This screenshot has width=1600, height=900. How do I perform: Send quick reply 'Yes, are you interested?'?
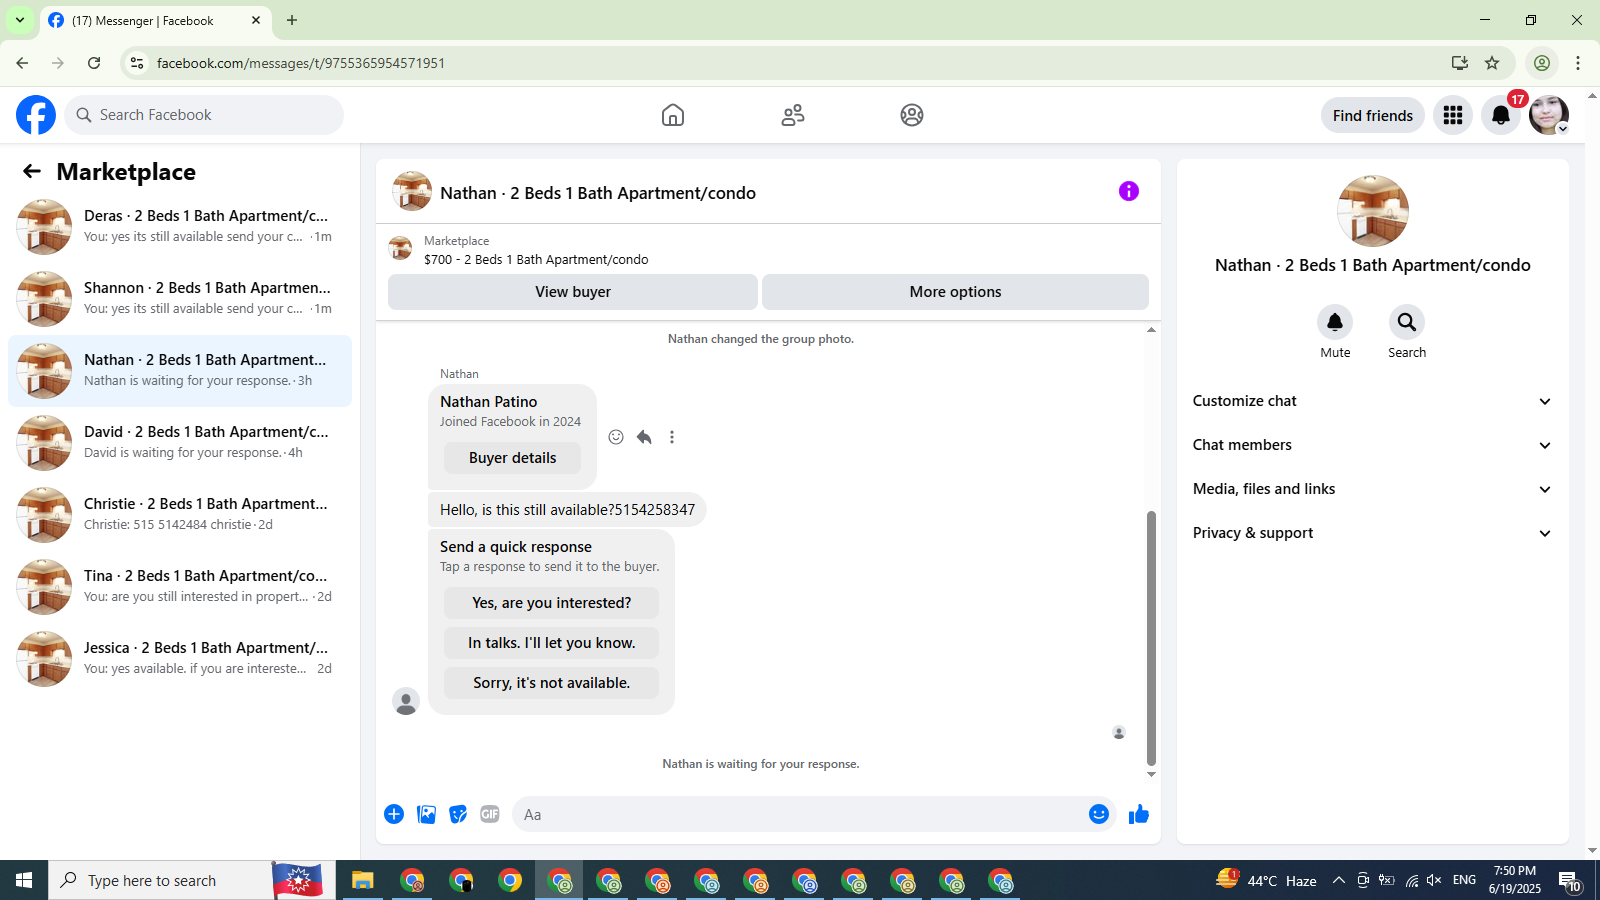coord(551,603)
